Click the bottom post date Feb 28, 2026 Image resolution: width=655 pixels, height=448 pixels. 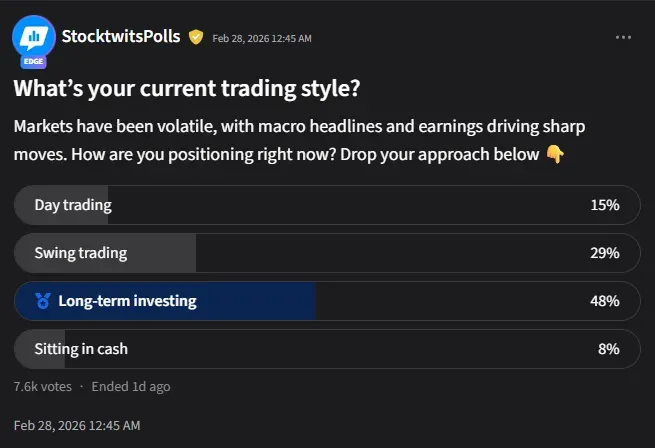(x=77, y=425)
